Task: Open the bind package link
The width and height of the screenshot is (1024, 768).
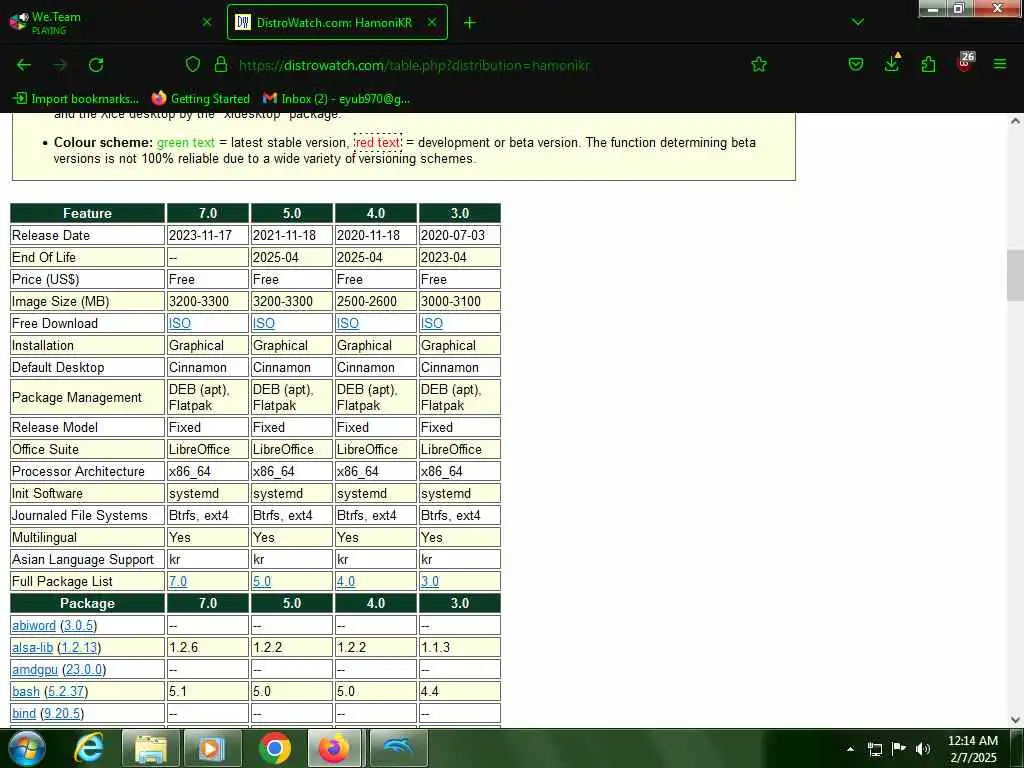Action: (x=24, y=713)
